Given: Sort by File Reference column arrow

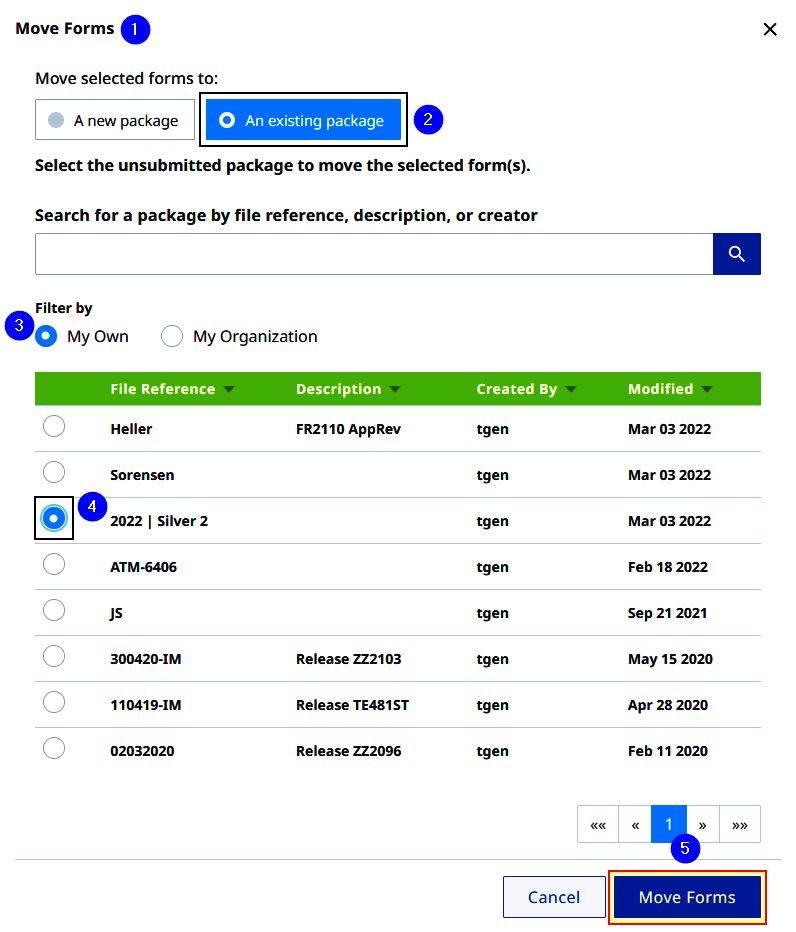Looking at the screenshot, I should pyautogui.click(x=229, y=389).
